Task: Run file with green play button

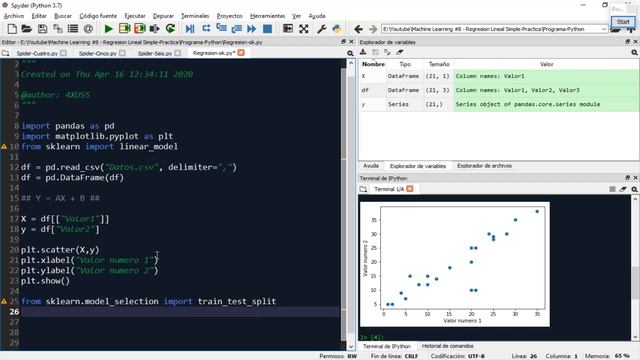Action: point(109,29)
